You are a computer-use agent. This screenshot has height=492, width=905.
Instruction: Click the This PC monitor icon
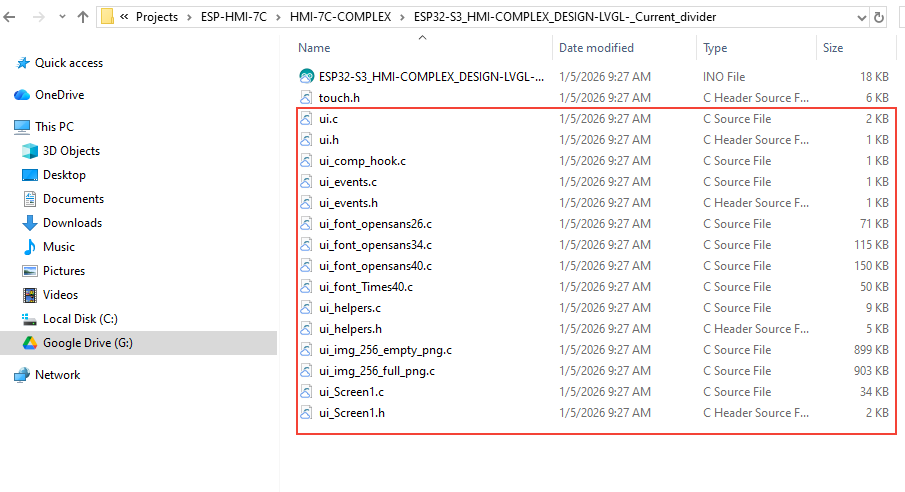pyautogui.click(x=22, y=126)
